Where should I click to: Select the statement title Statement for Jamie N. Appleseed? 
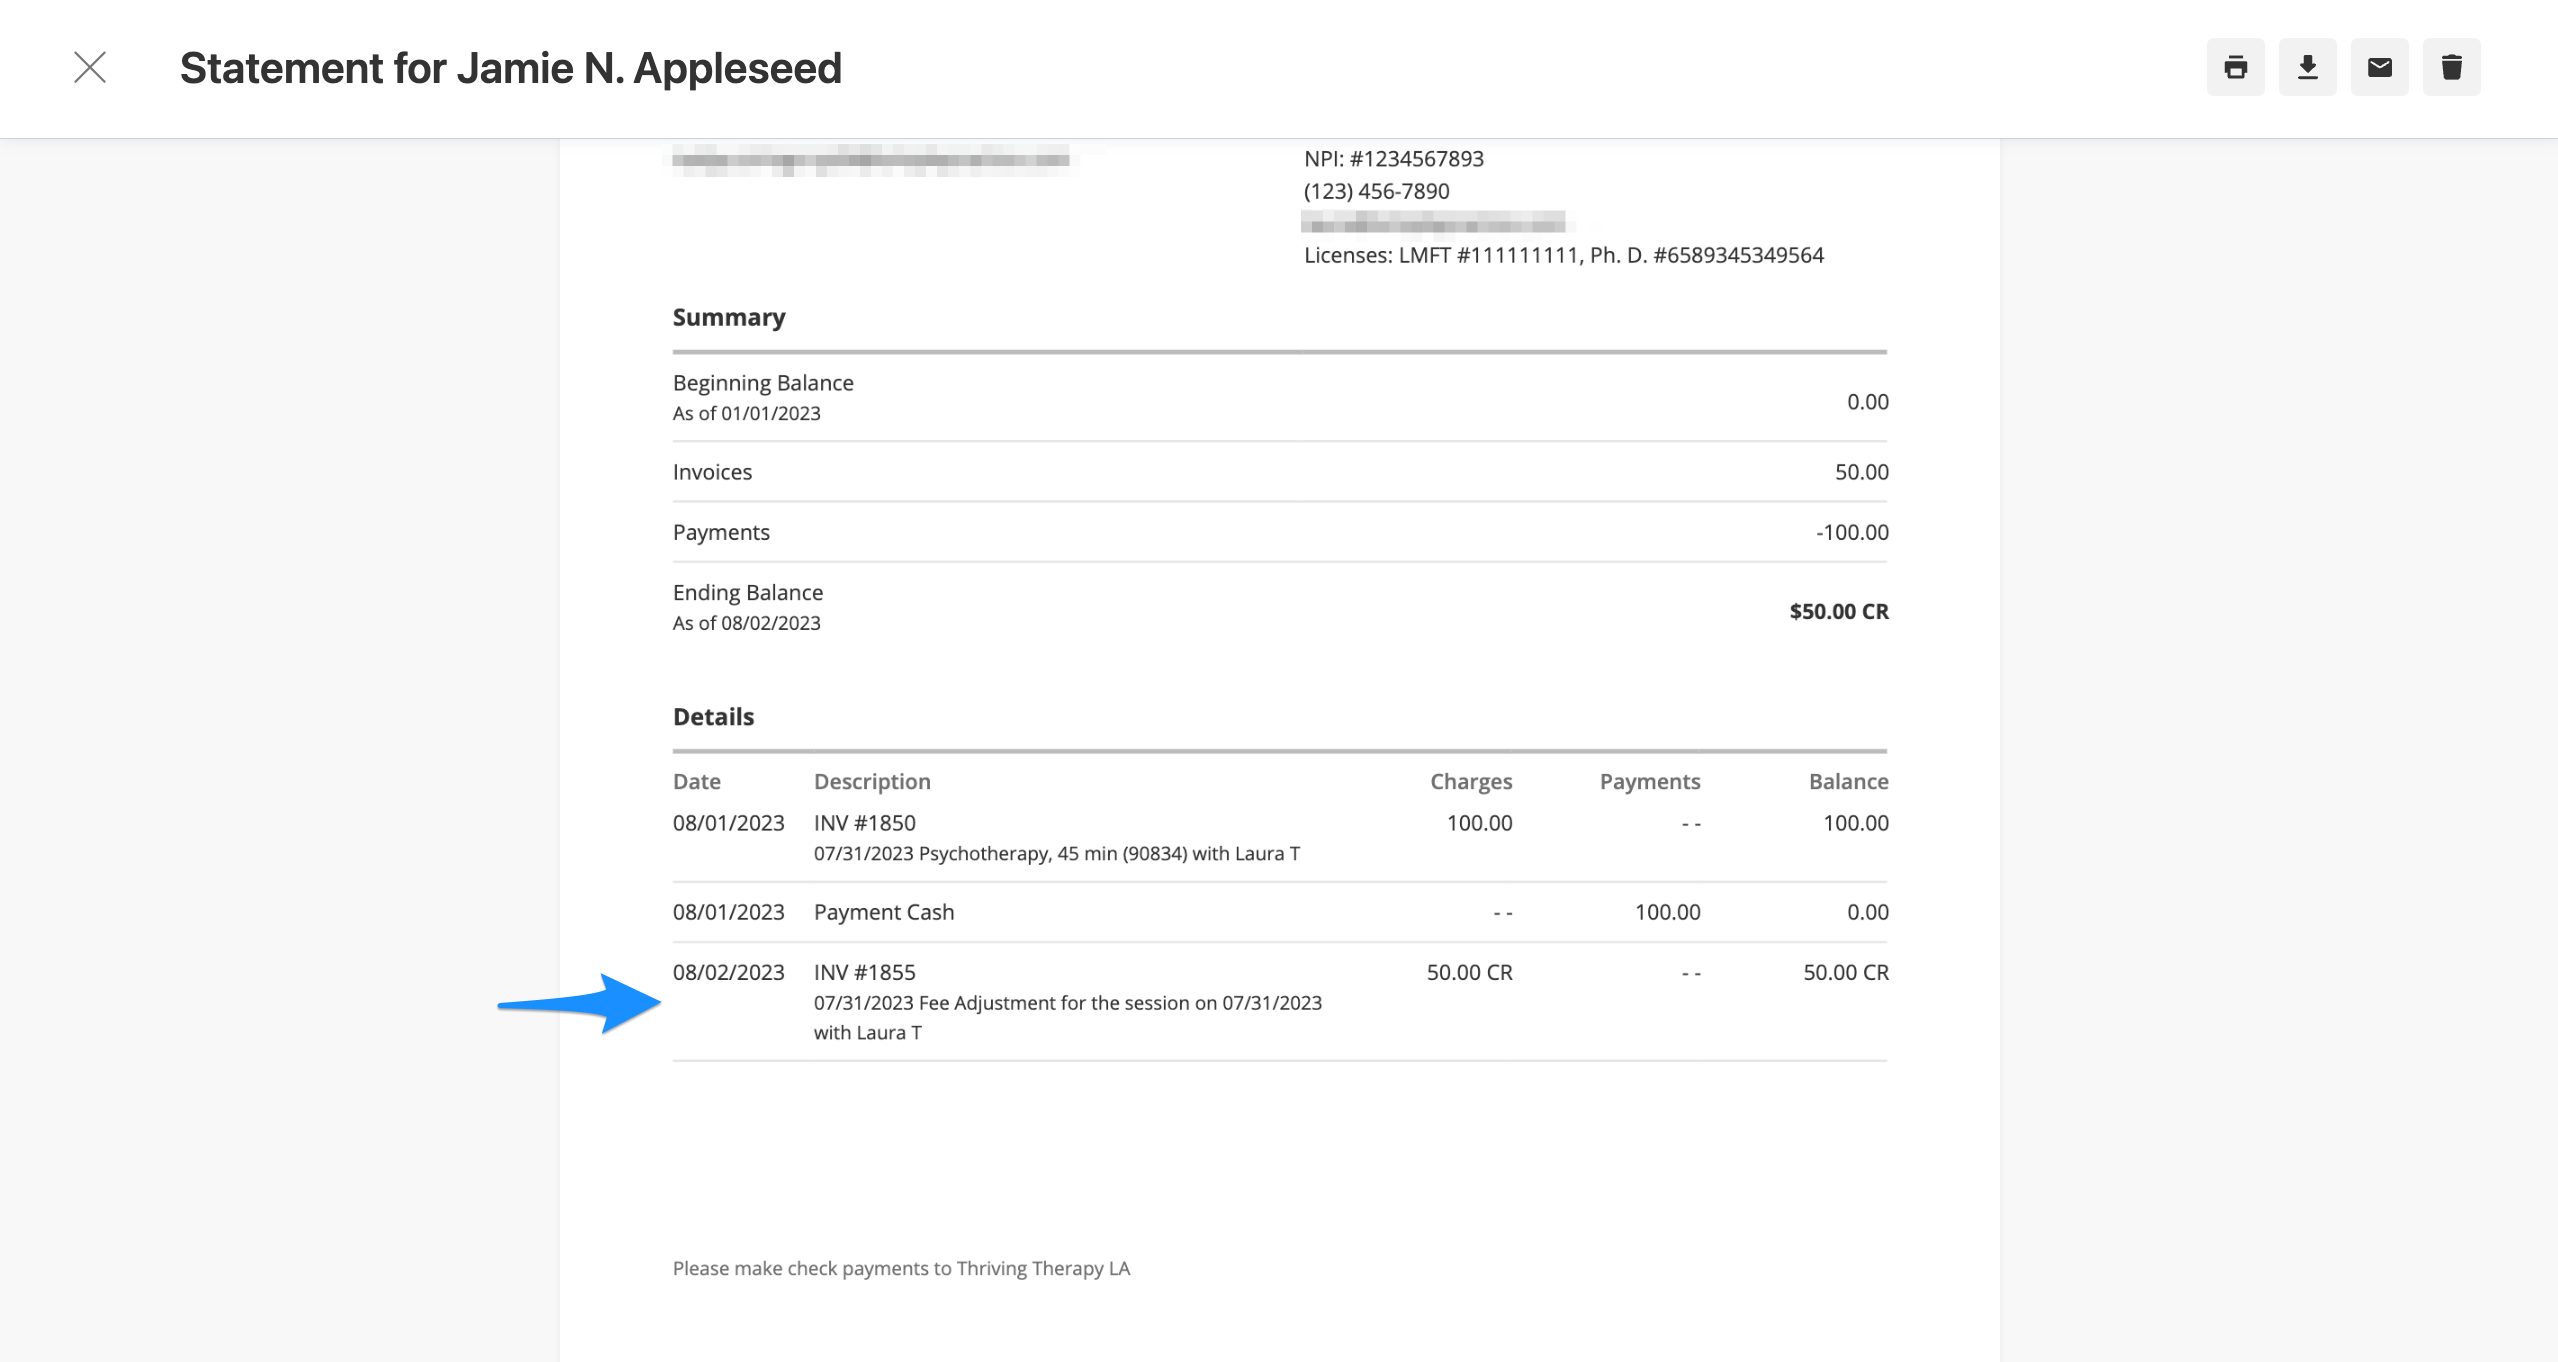pyautogui.click(x=510, y=68)
